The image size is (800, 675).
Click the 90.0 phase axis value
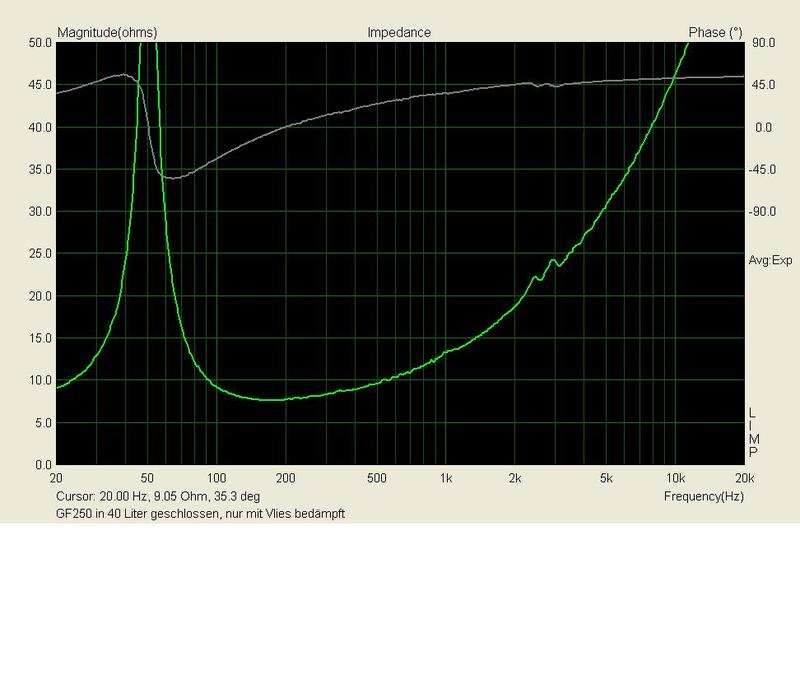(x=763, y=43)
